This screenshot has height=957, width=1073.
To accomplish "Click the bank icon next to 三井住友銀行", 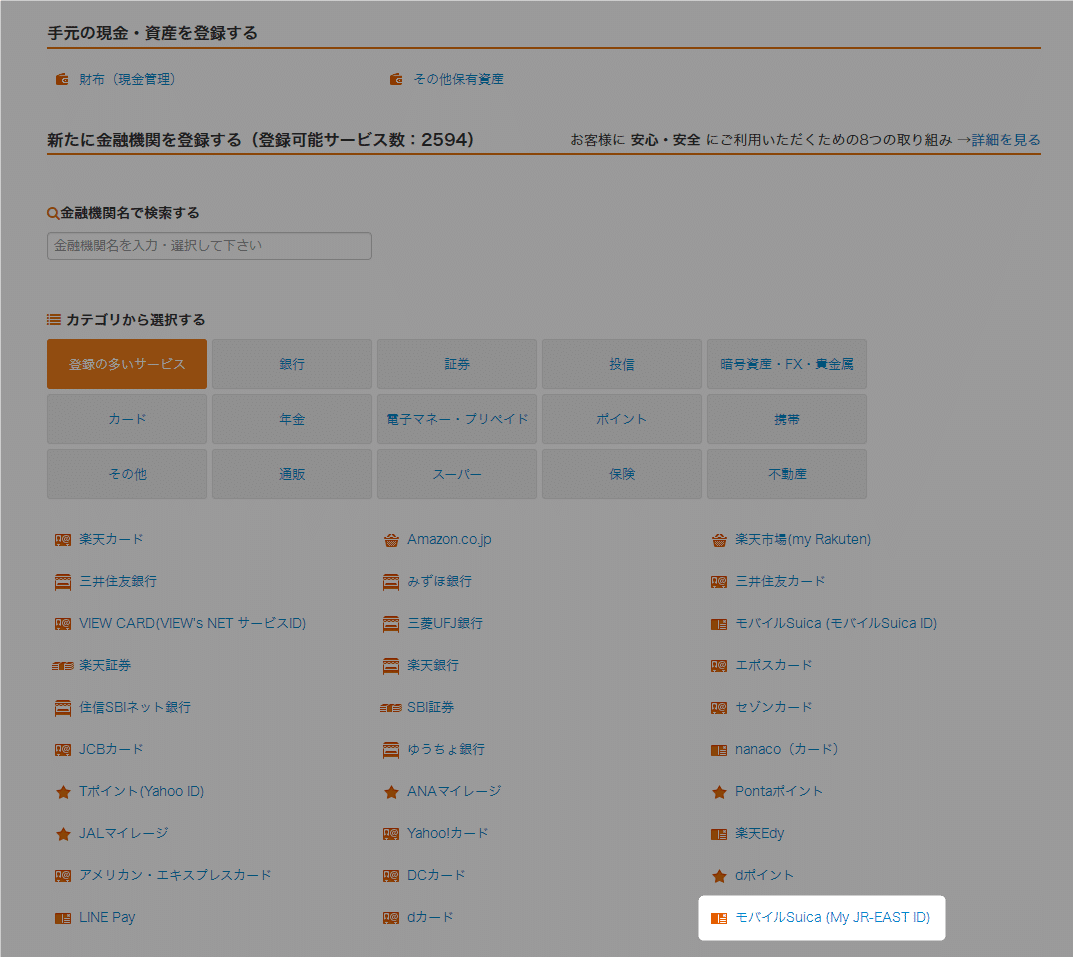I will 63,582.
